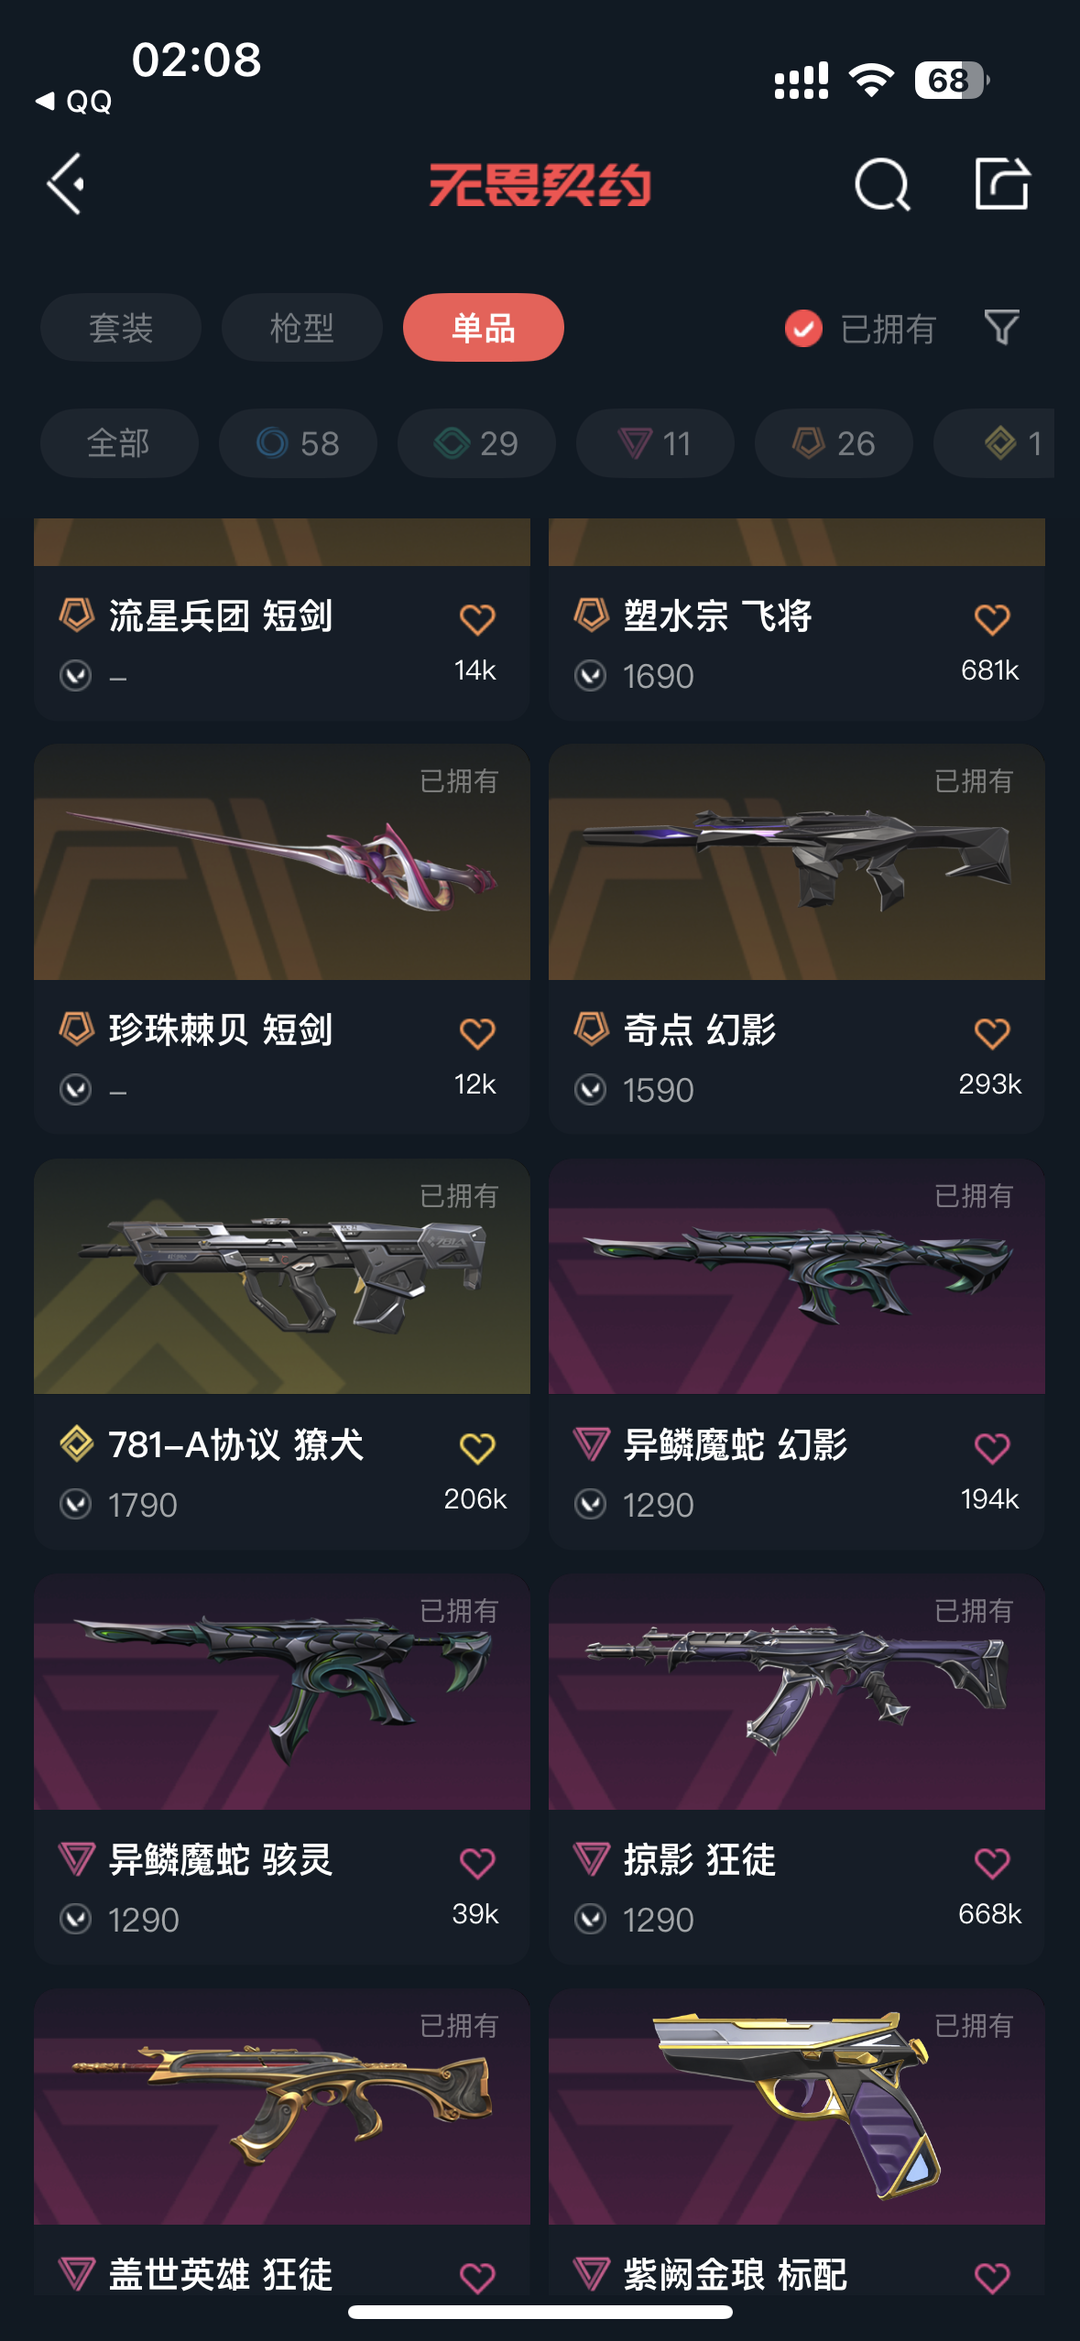Viewport: 1080px width, 2341px height.
Task: Select the 单品 tab
Action: click(483, 327)
